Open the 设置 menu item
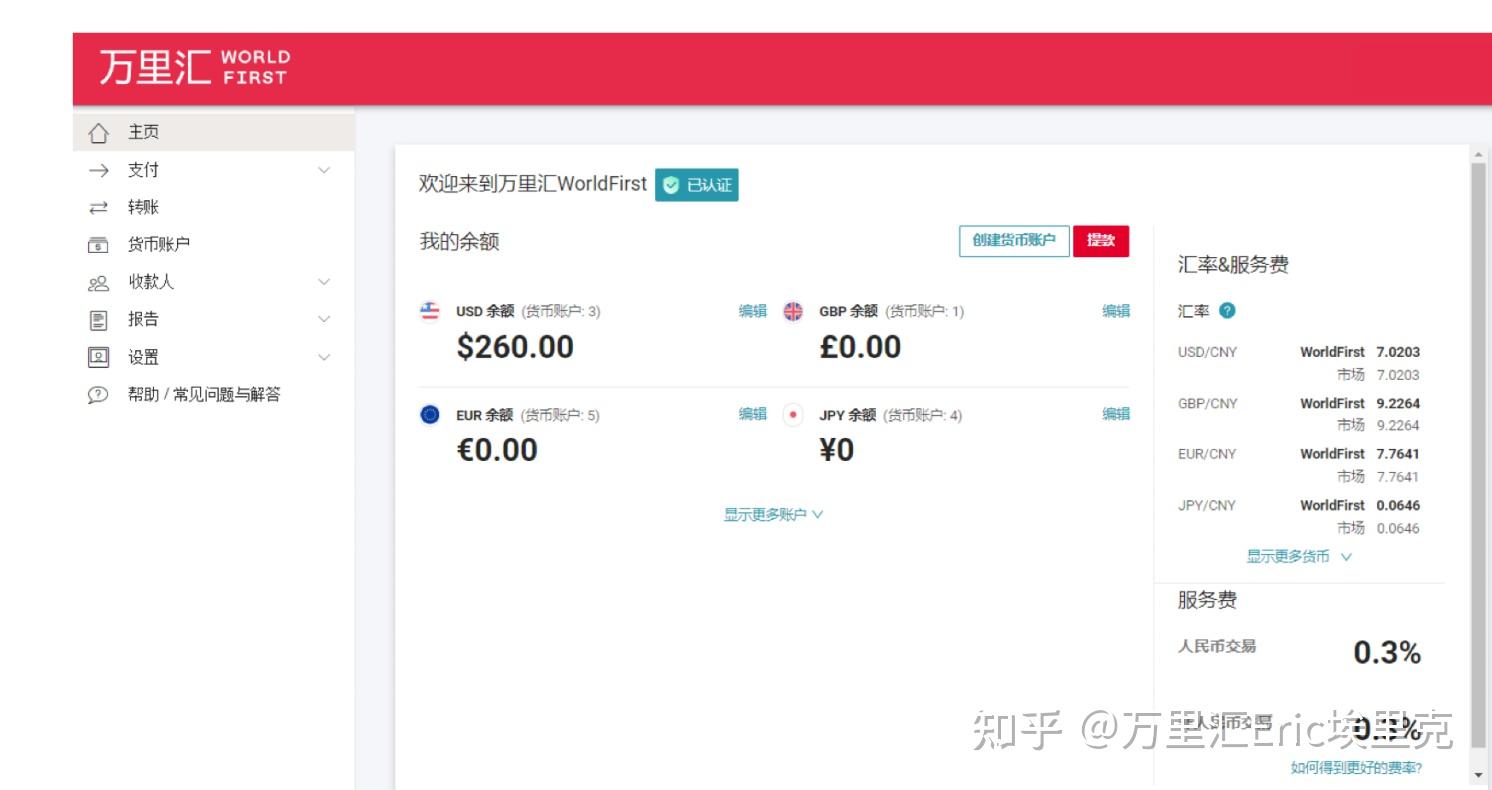Viewport: 1492px width, 790px height. click(x=214, y=357)
